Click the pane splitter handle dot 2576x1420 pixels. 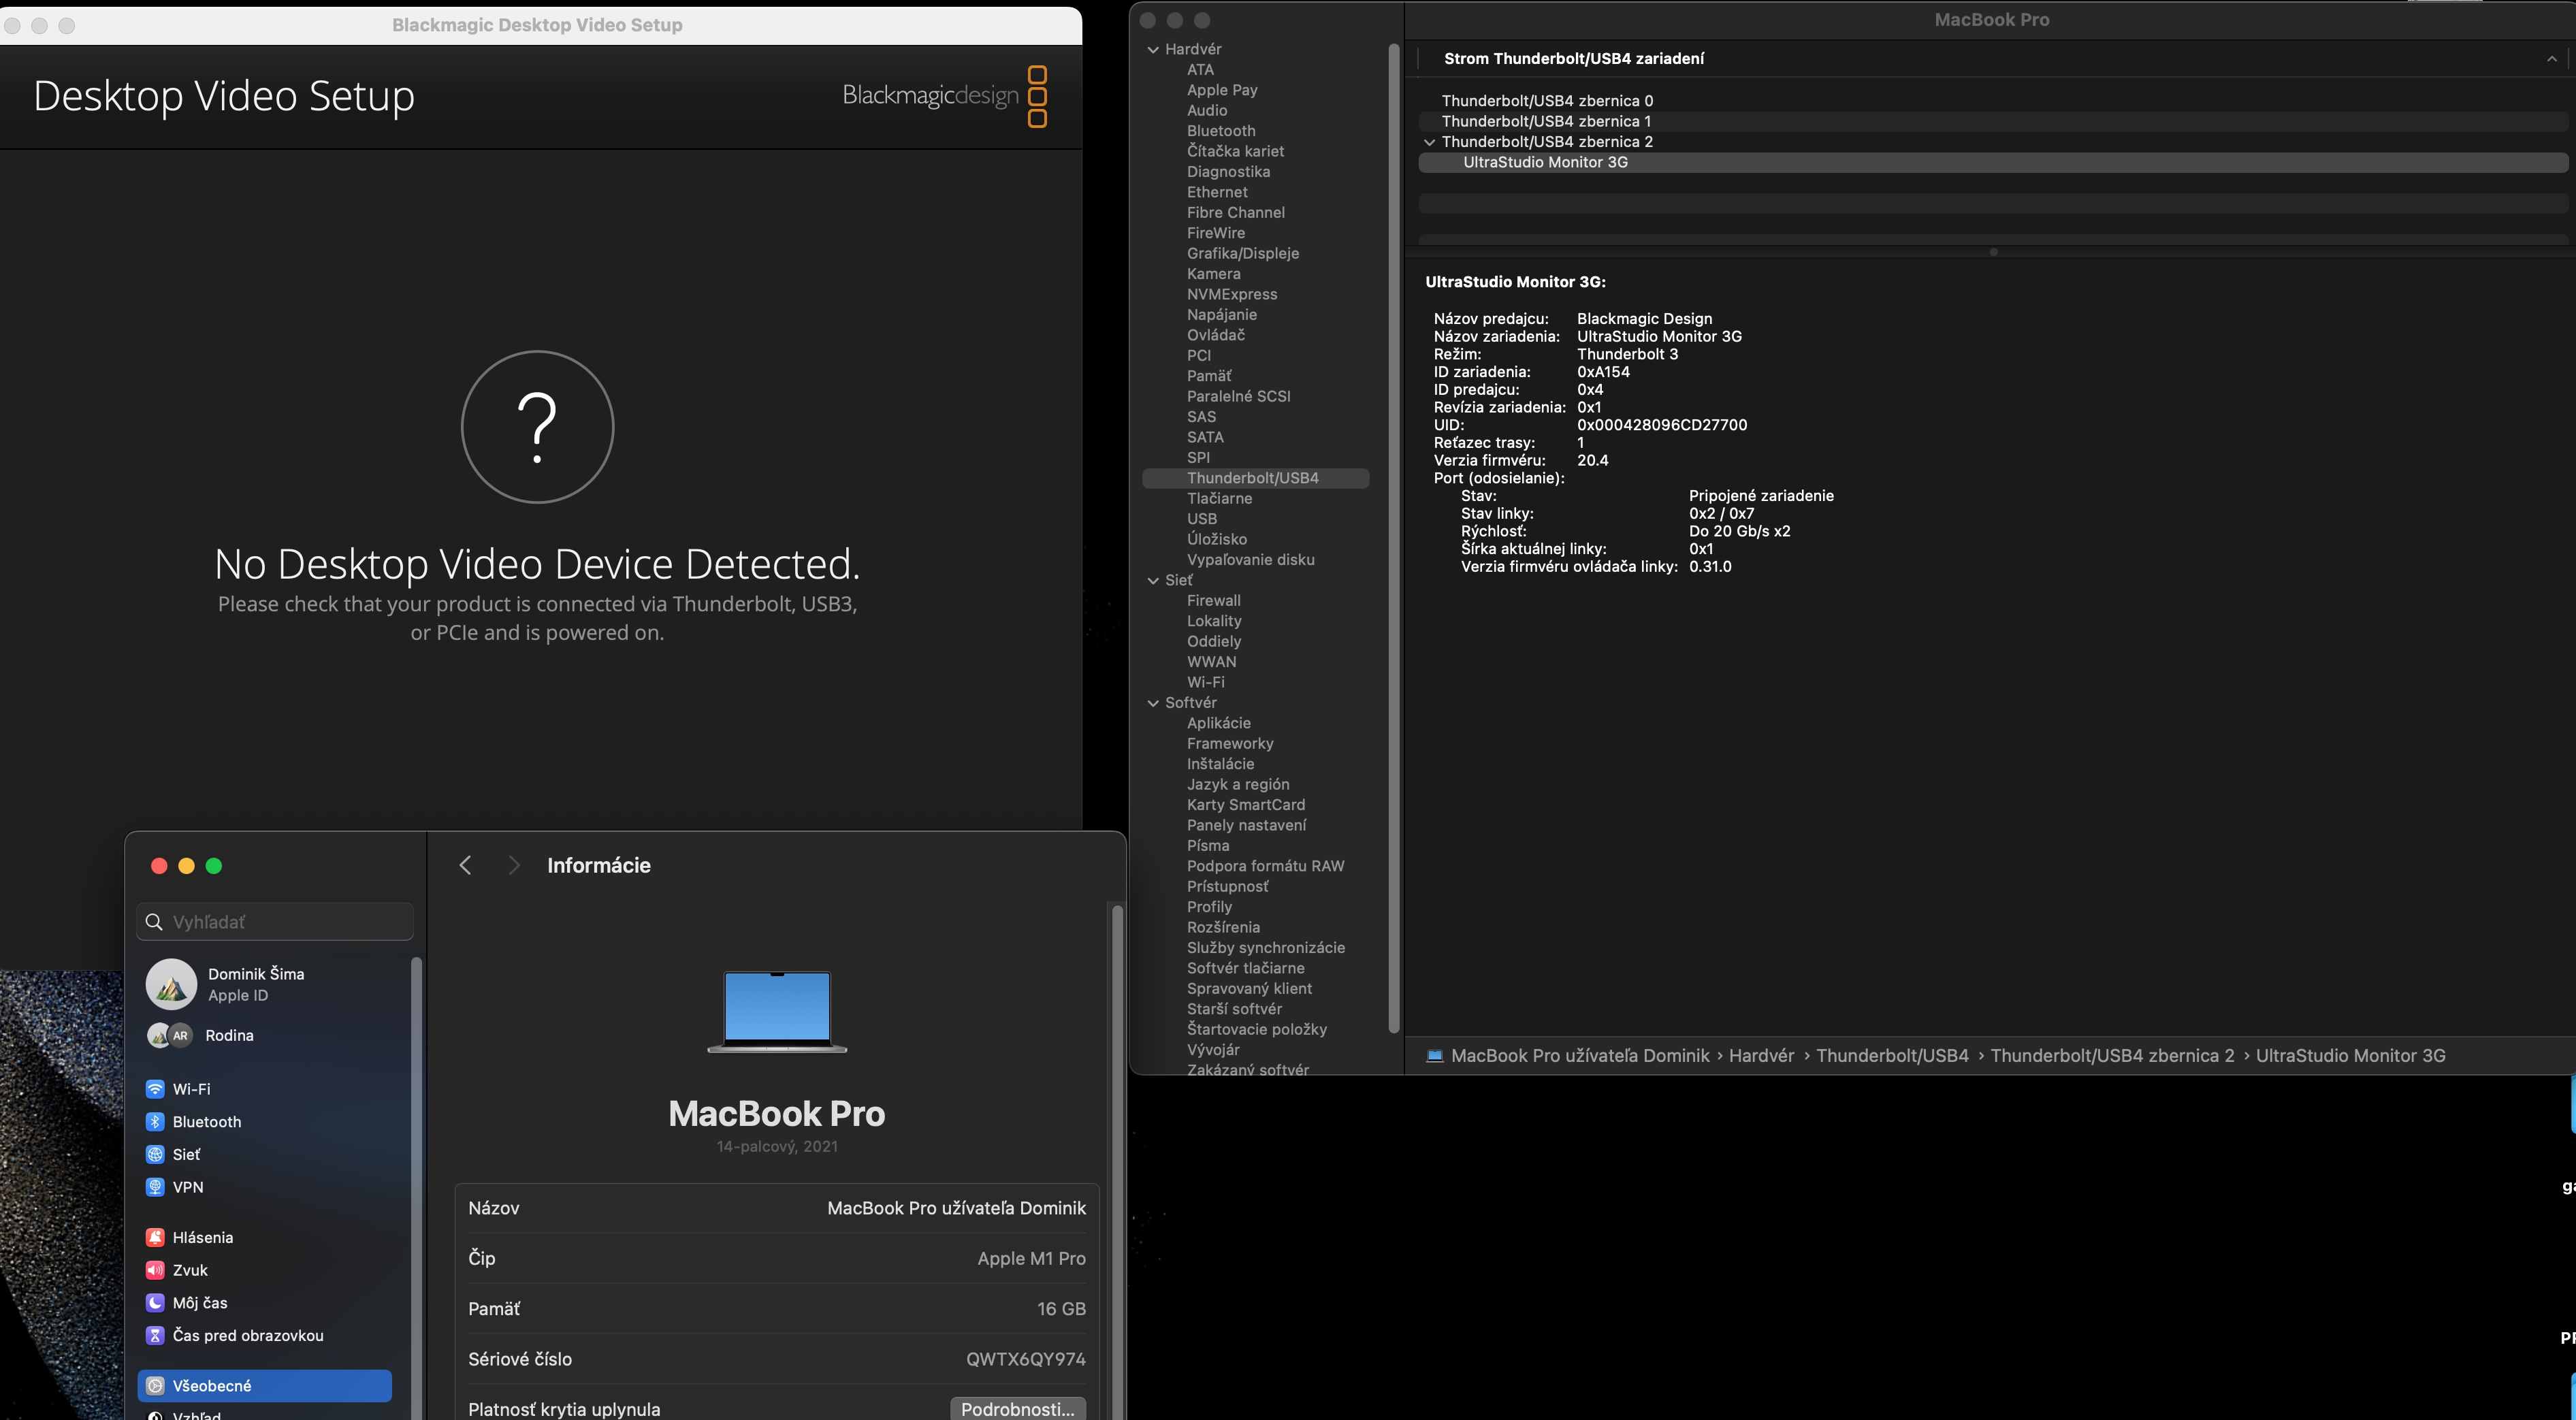pos(1993,252)
